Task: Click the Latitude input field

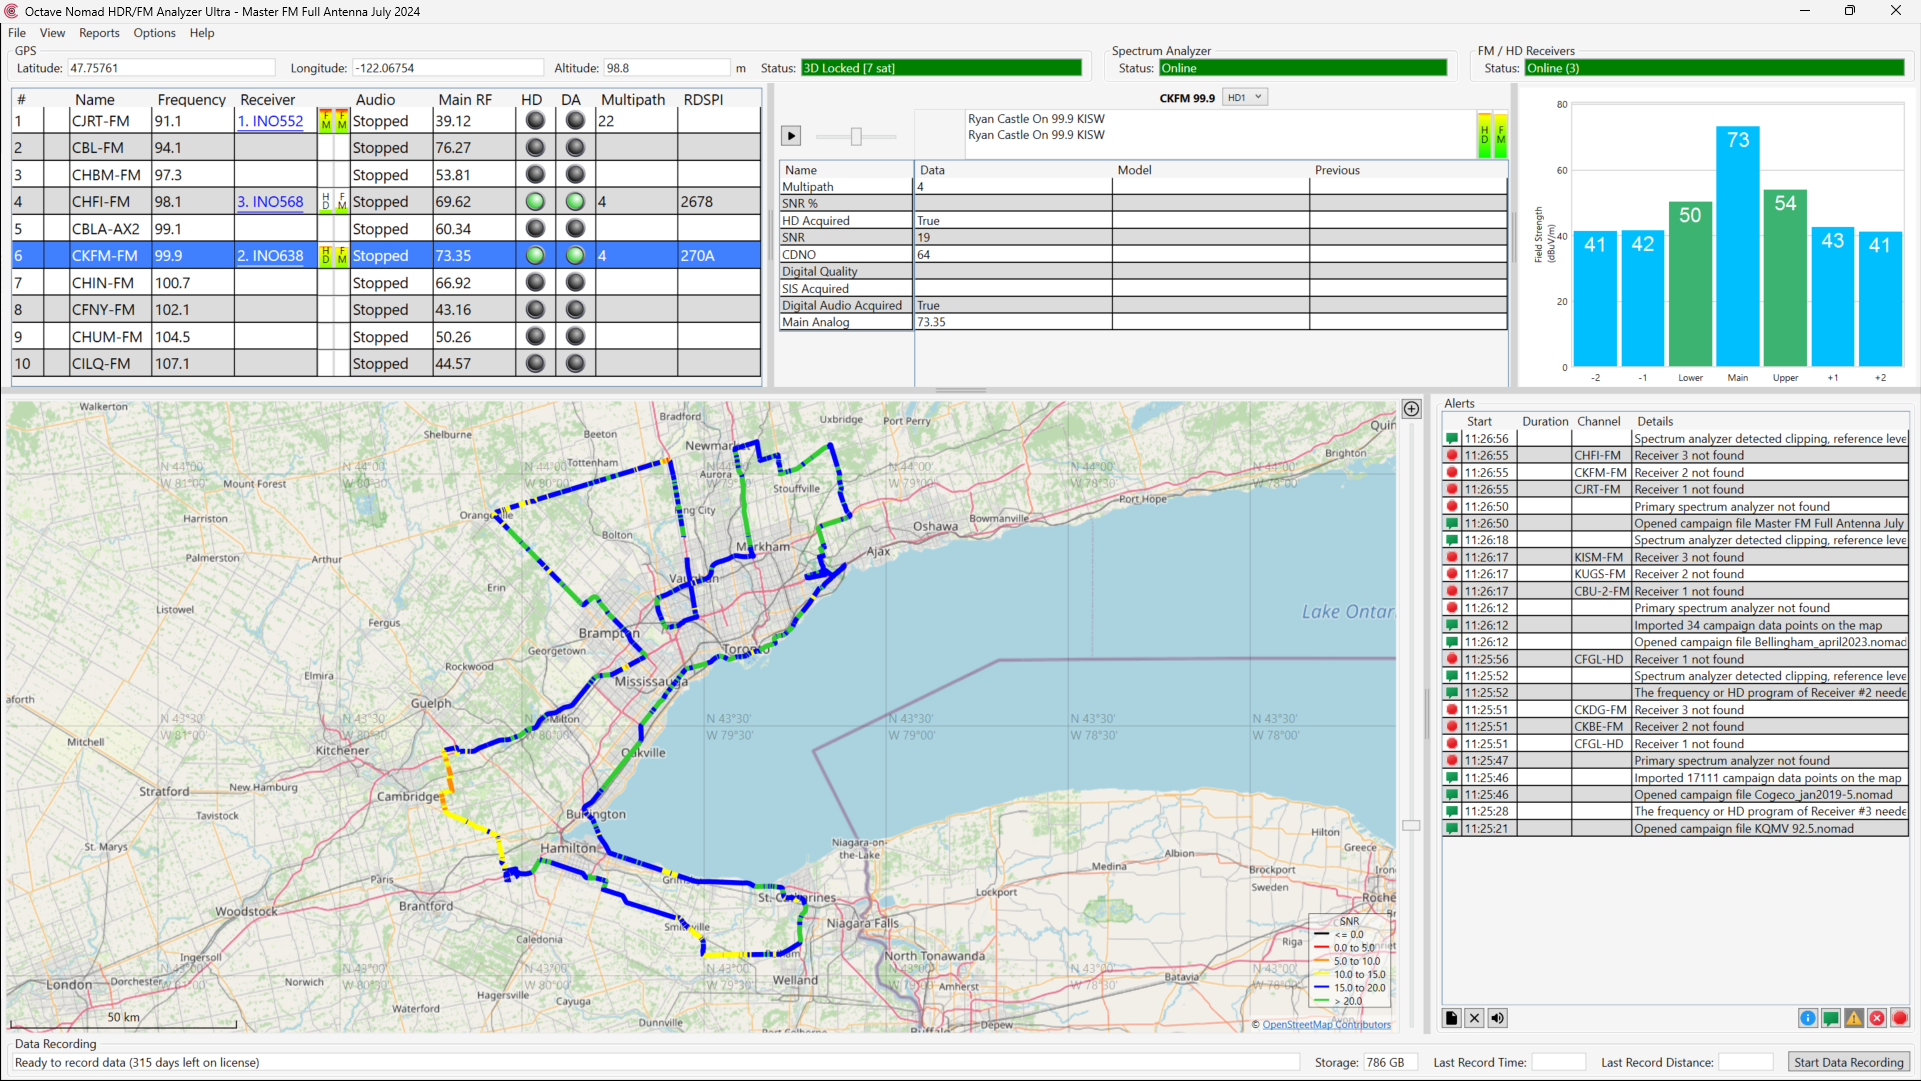Action: pyautogui.click(x=170, y=68)
